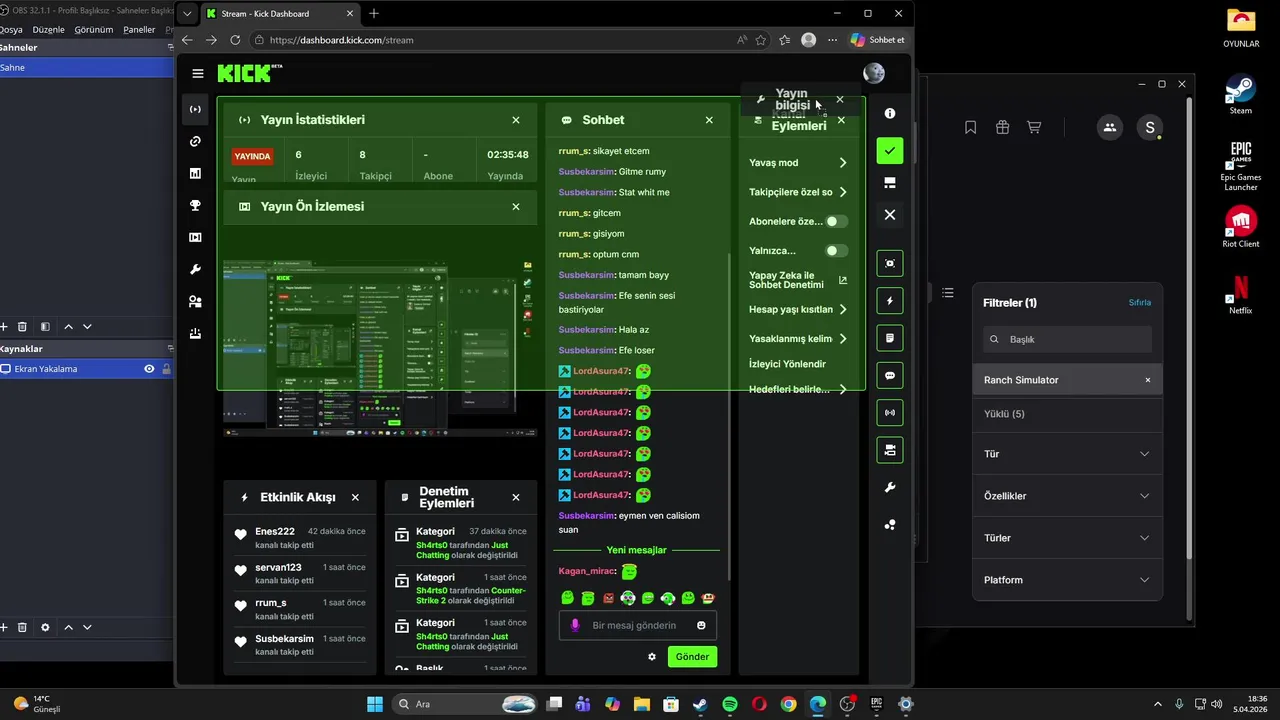Screen dimensions: 1280x720
Task: Toggle the camera preview widget in right toolbar
Action: pyautogui.click(x=890, y=449)
